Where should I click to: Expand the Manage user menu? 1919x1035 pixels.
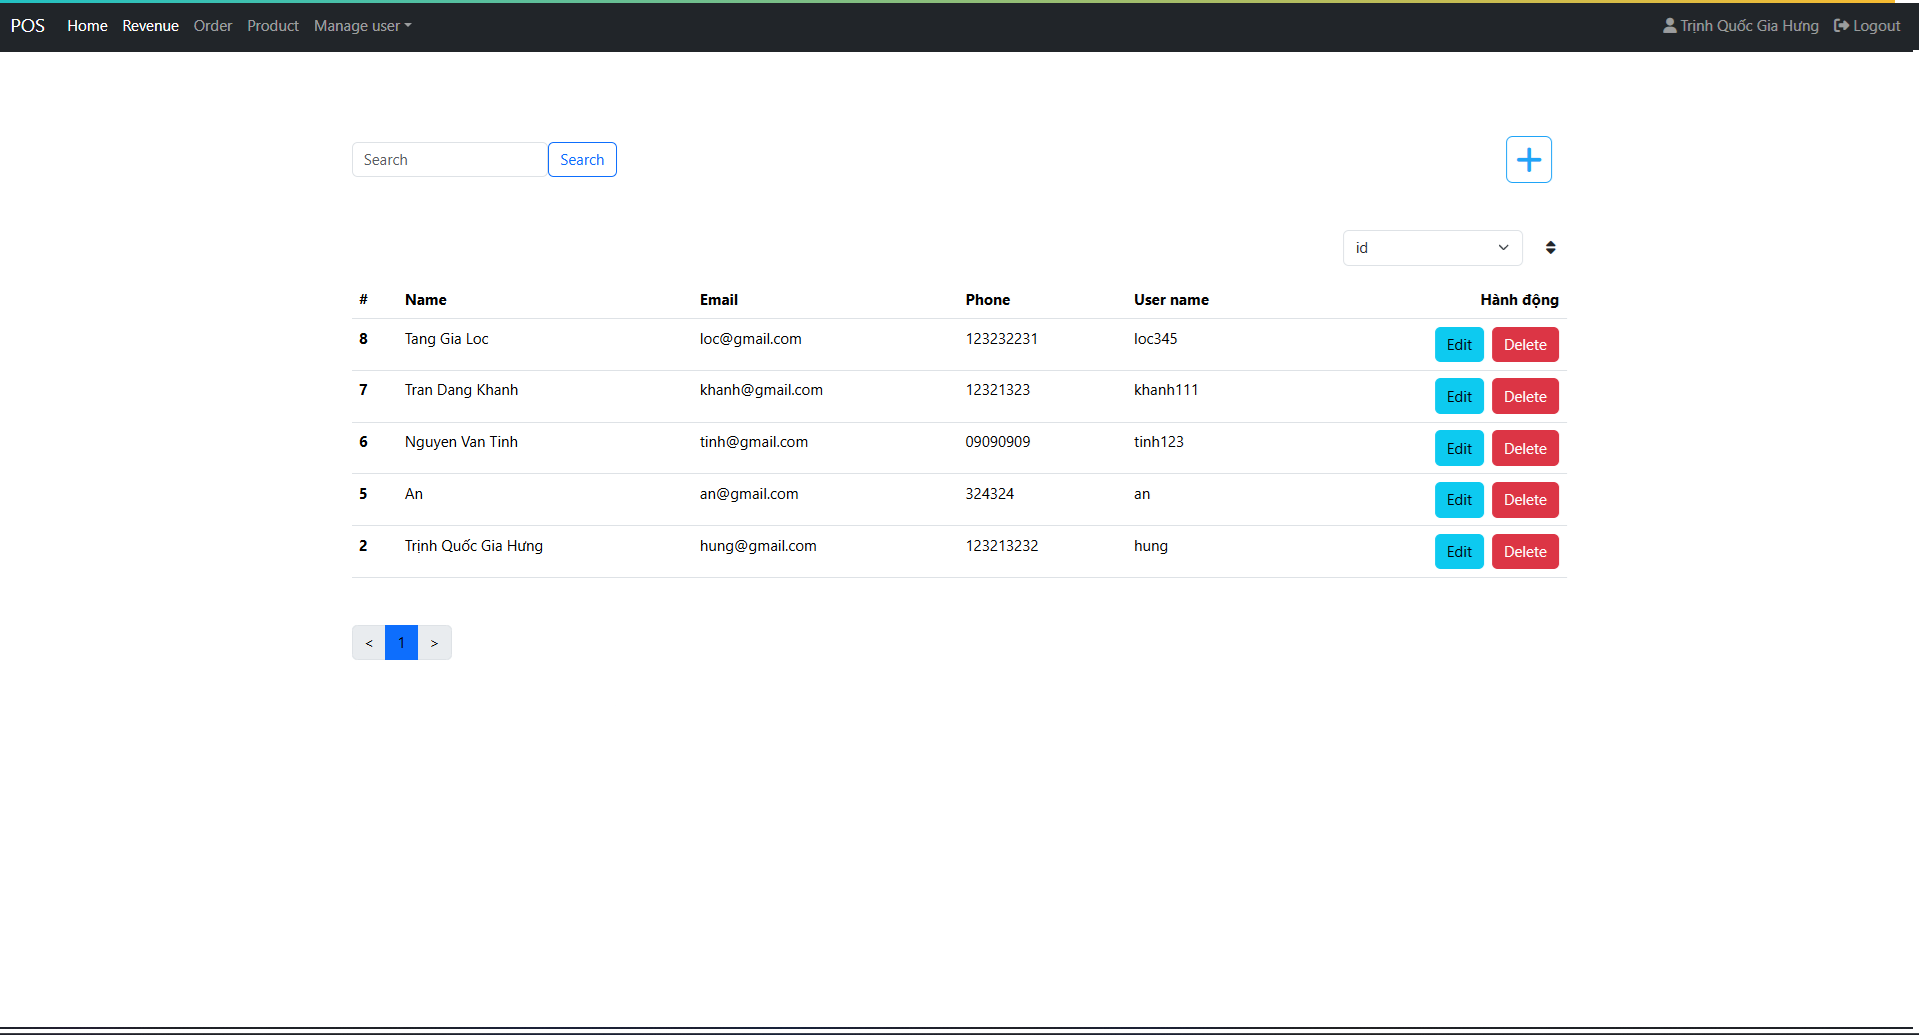362,26
